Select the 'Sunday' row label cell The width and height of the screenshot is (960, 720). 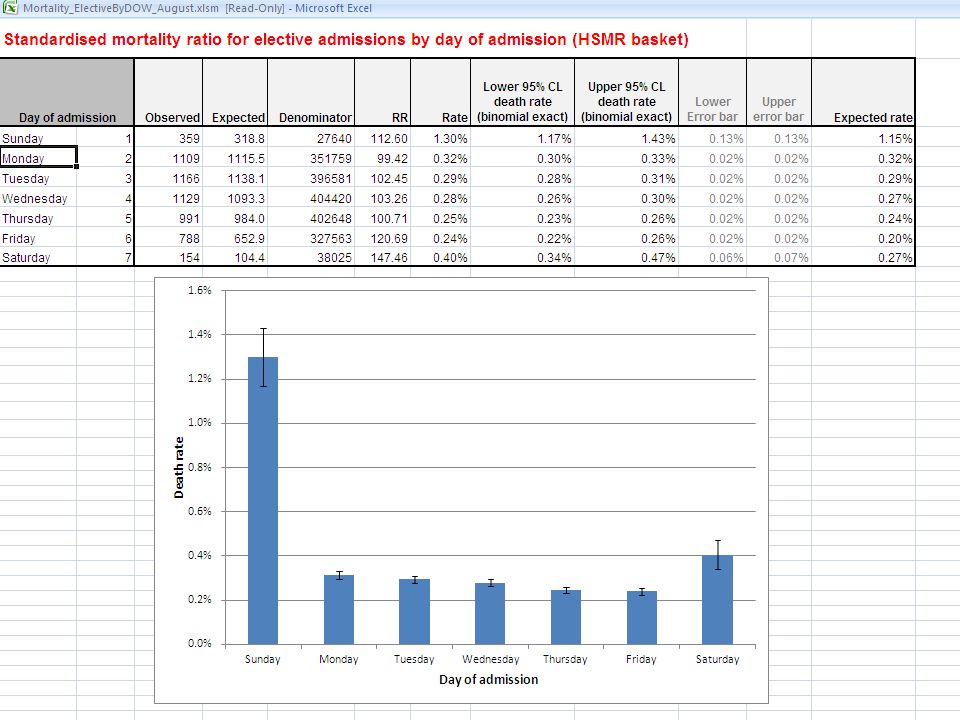pos(38,138)
